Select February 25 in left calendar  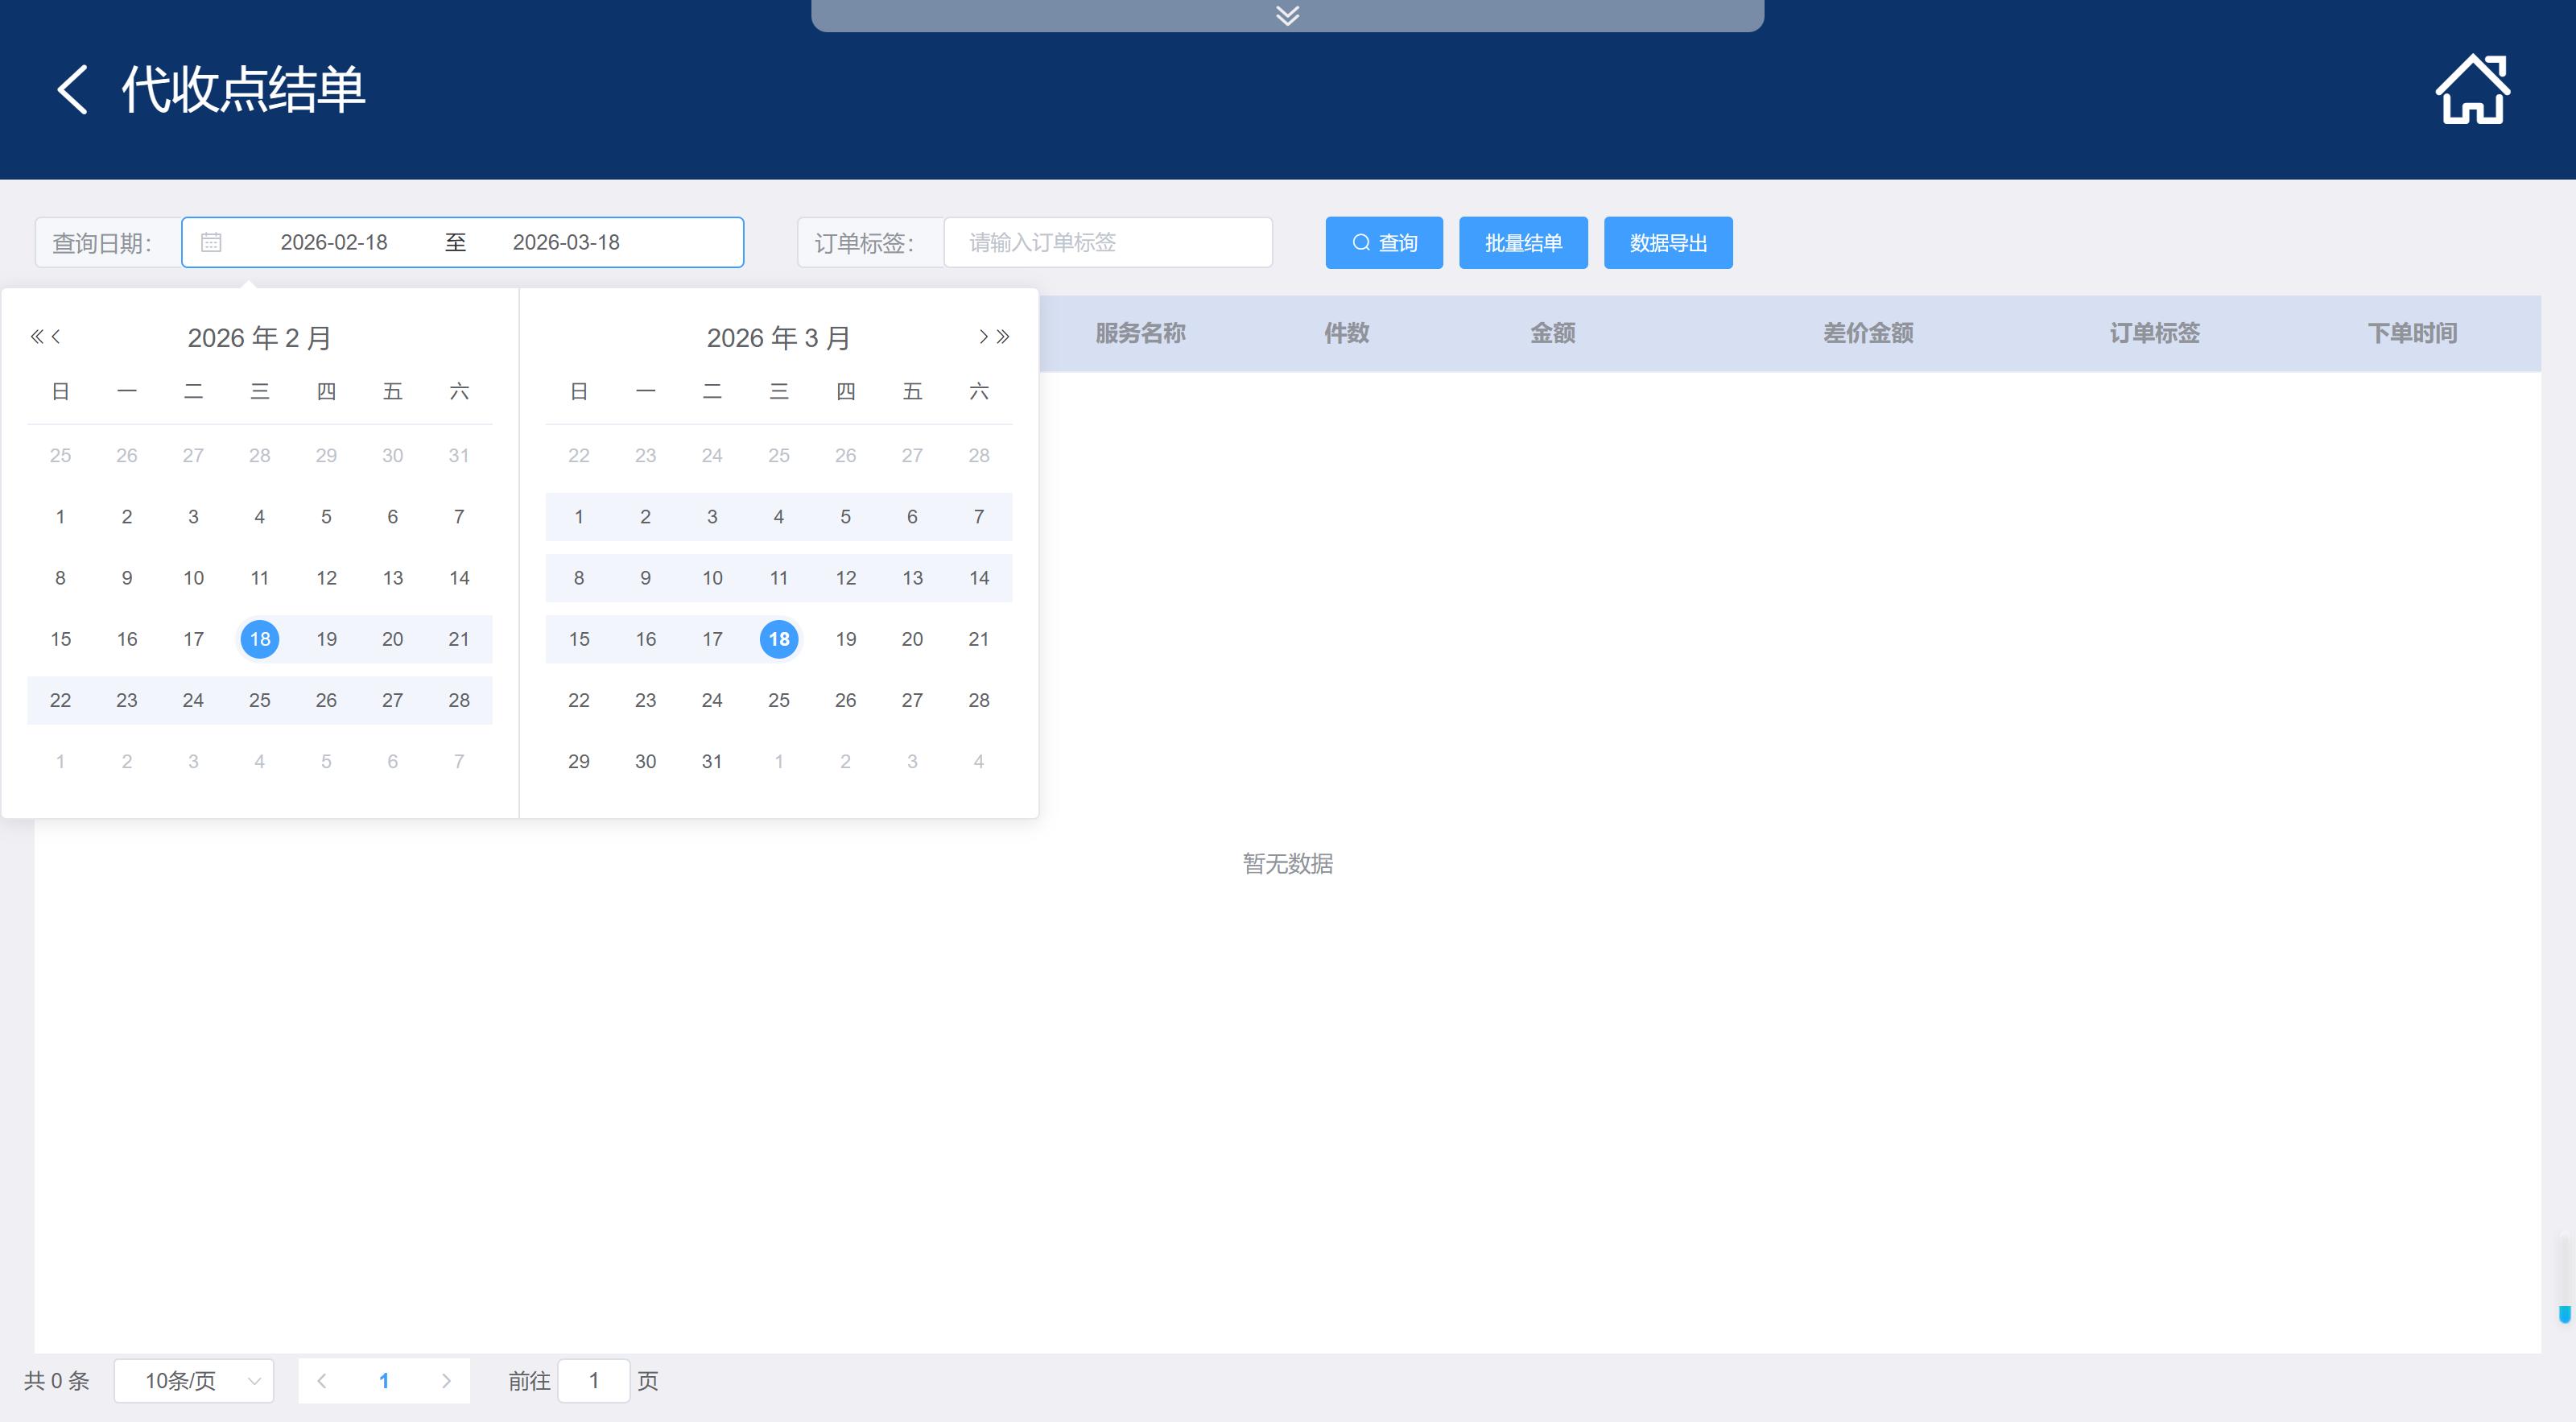[x=260, y=700]
